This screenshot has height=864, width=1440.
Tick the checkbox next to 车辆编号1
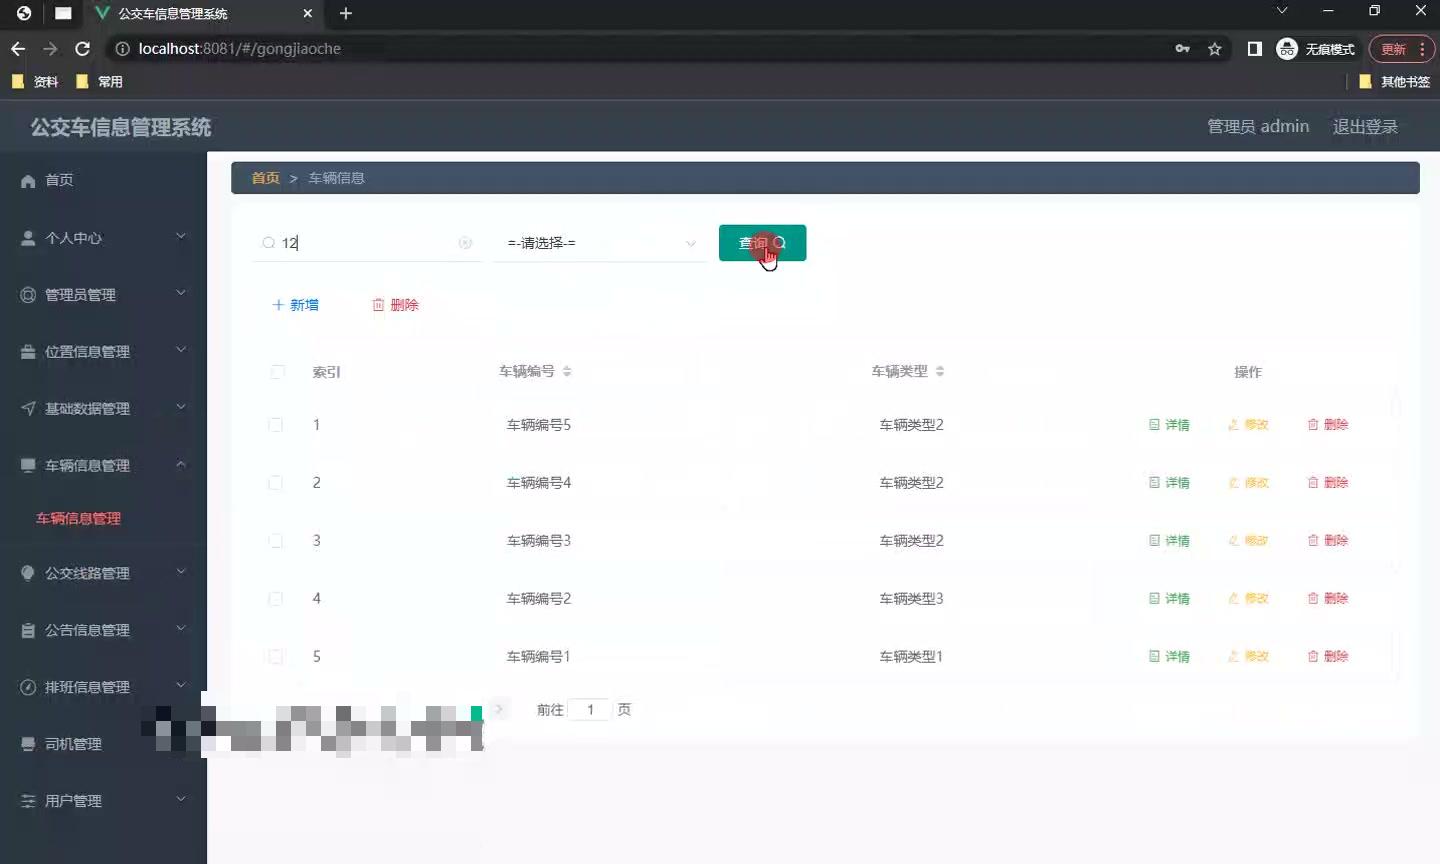(276, 657)
